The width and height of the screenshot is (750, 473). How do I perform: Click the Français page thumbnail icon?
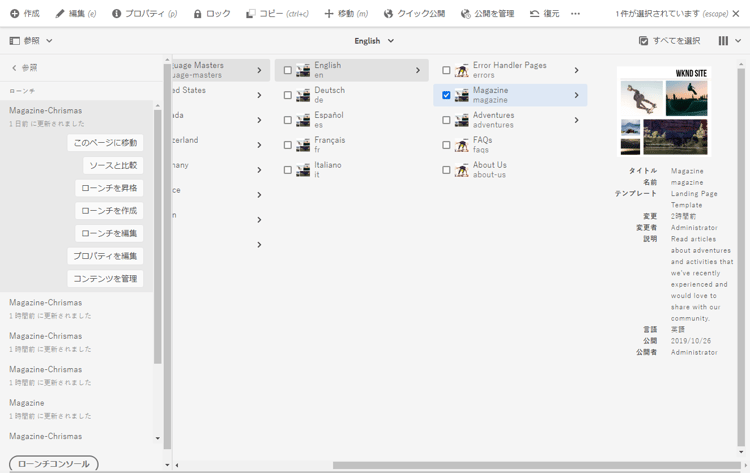click(x=303, y=145)
